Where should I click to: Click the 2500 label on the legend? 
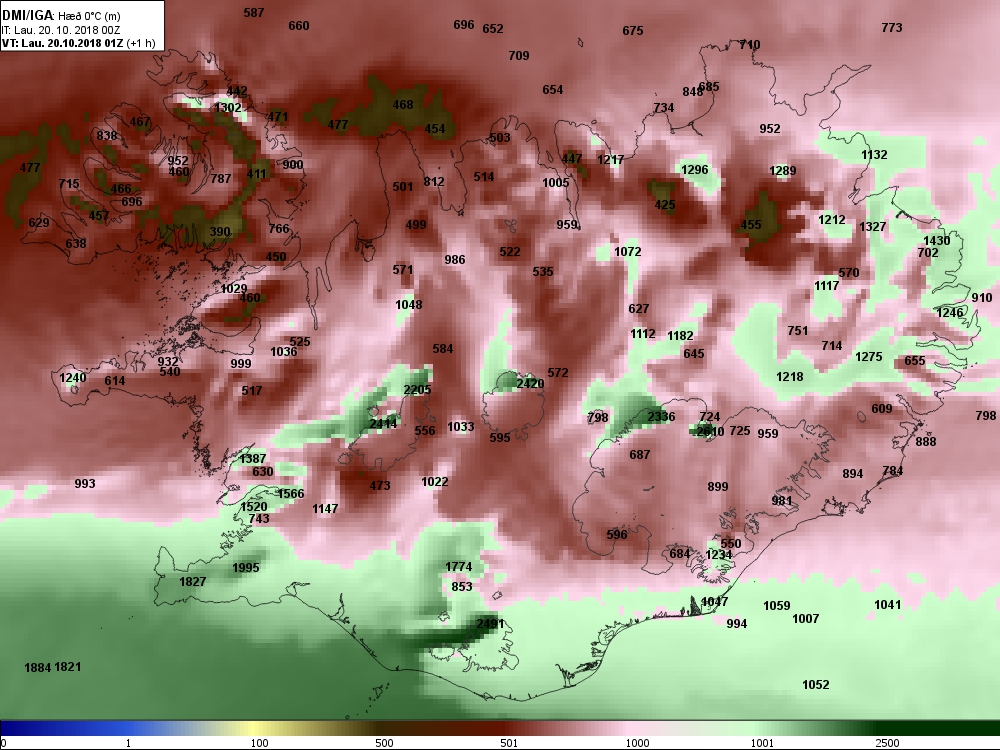click(887, 743)
